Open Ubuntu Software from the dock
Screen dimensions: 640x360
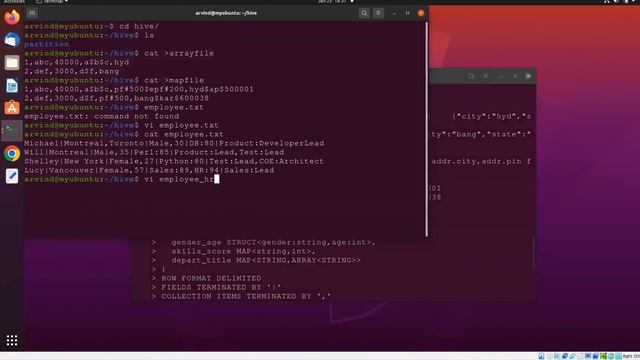(x=12, y=108)
